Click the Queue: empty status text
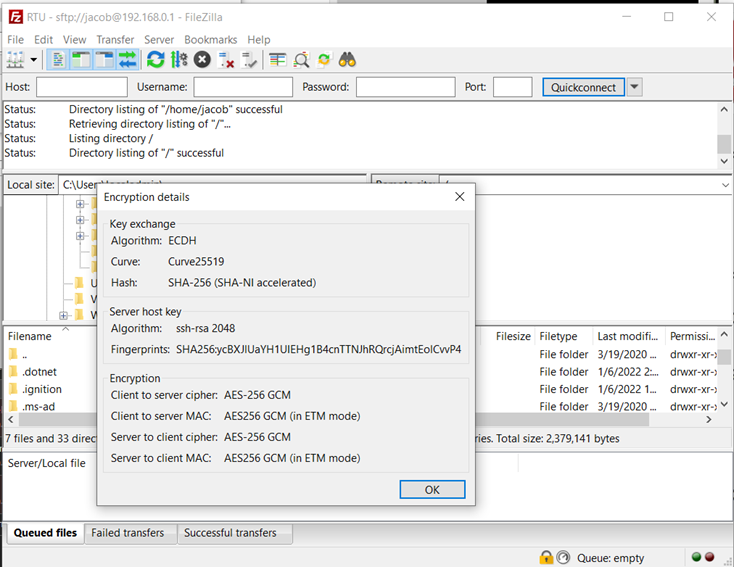This screenshot has height=567, width=734. pyautogui.click(x=610, y=558)
